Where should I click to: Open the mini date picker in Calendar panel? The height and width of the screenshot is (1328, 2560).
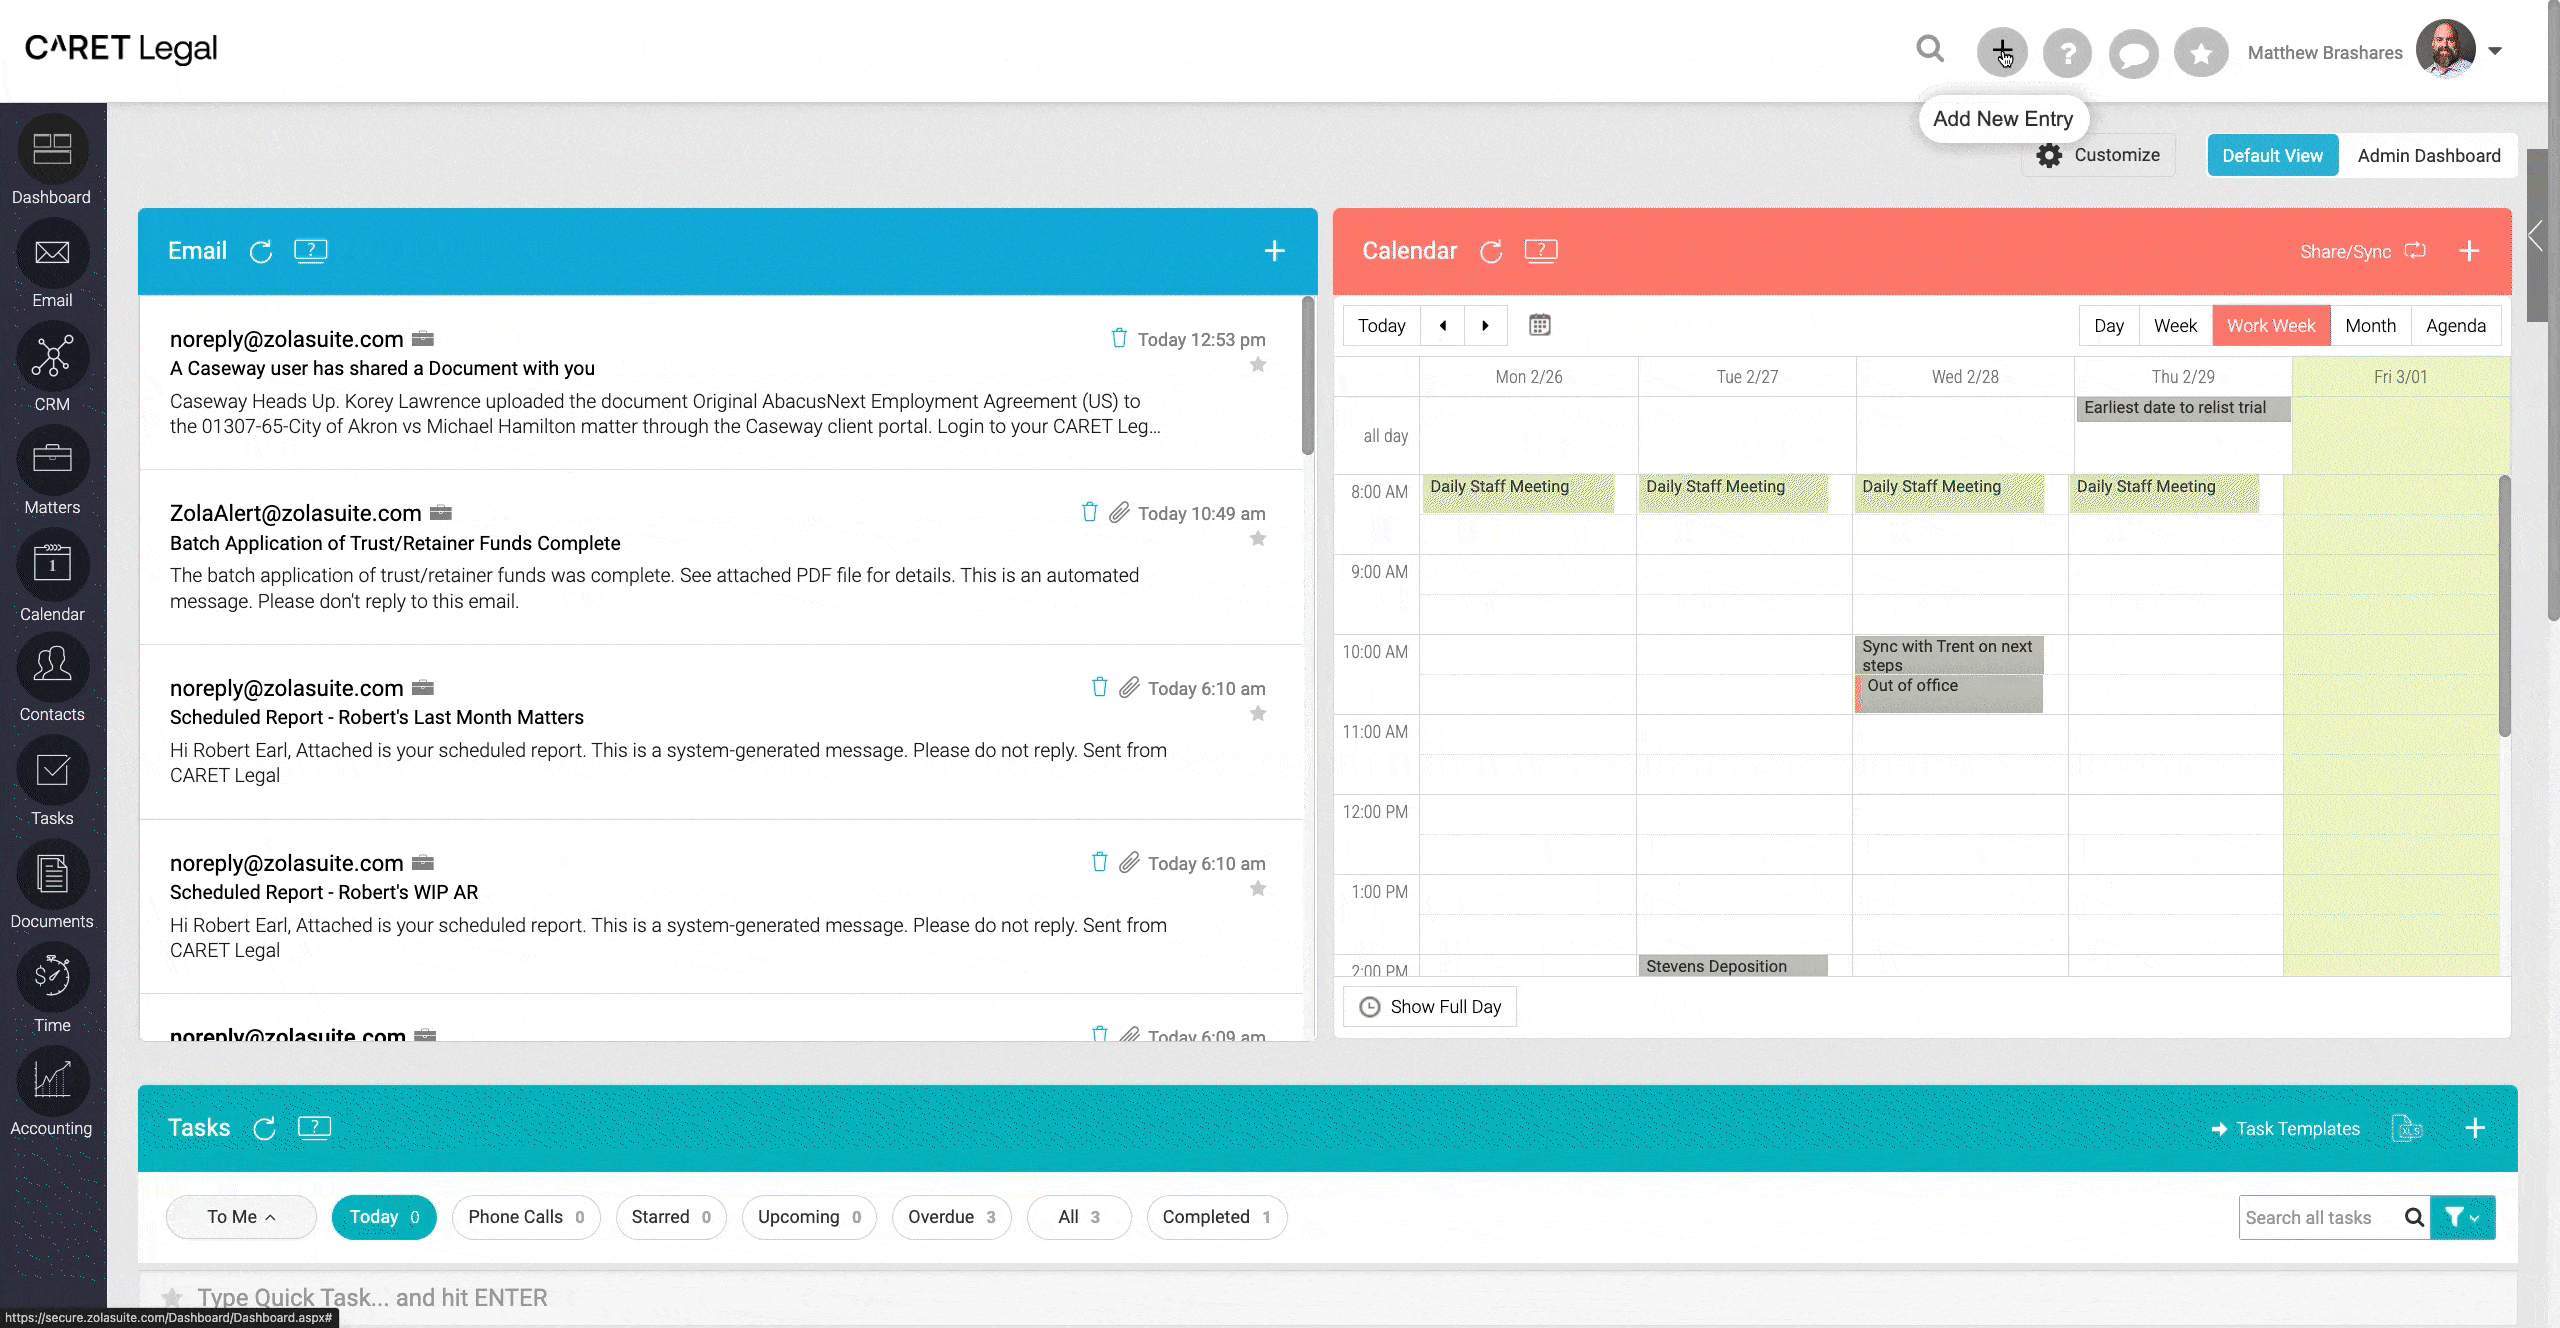(1540, 324)
